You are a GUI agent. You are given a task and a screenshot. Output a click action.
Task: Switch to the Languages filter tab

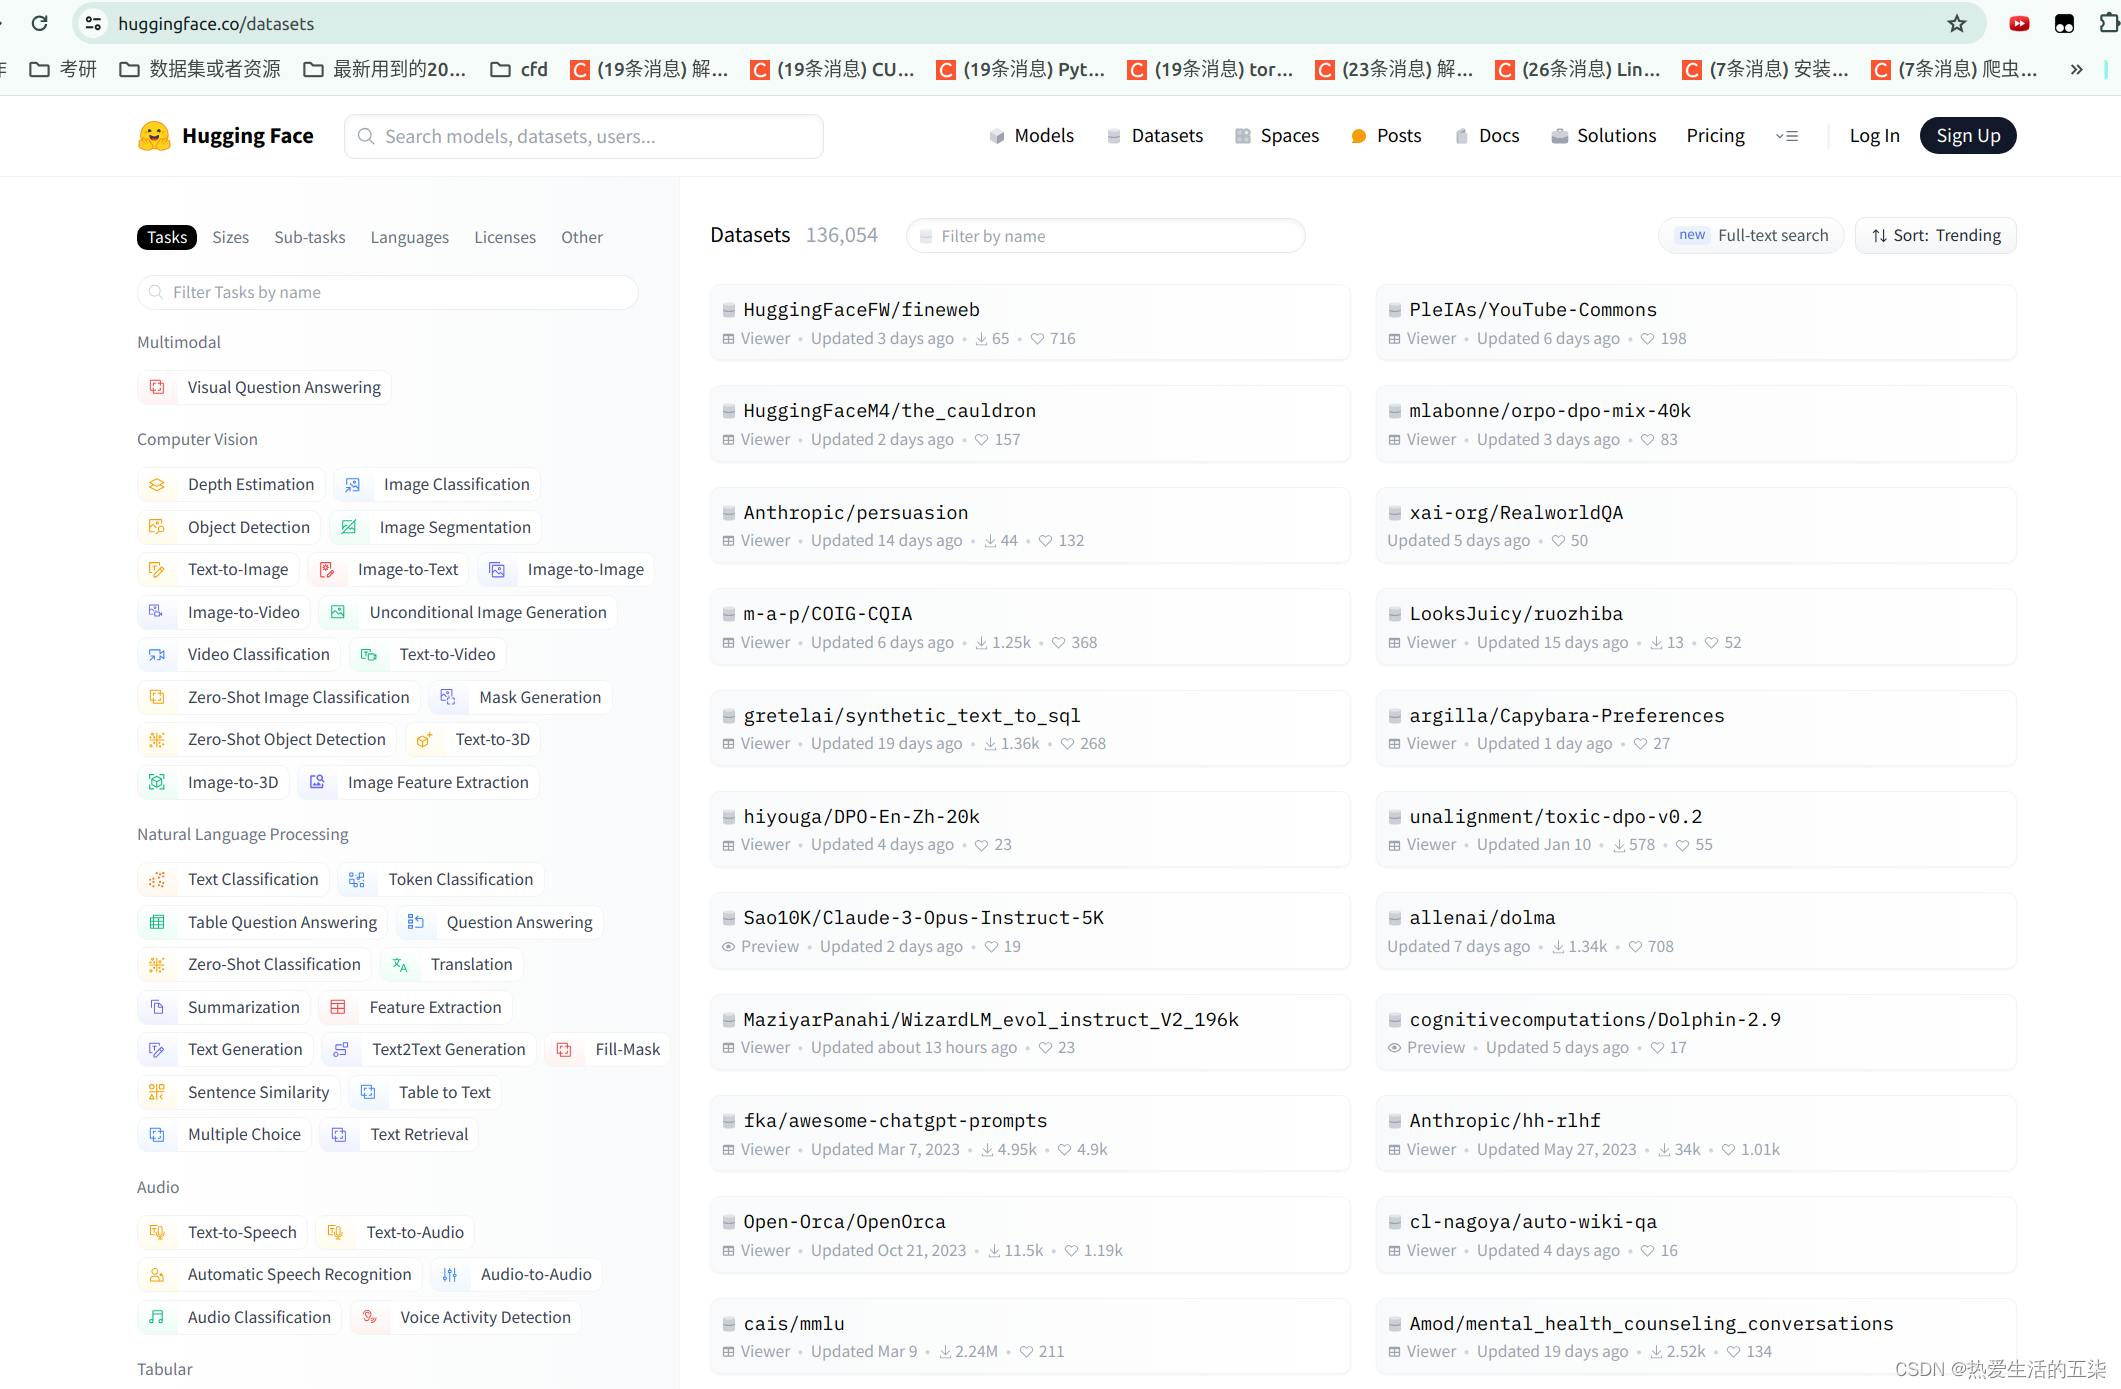pyautogui.click(x=409, y=237)
